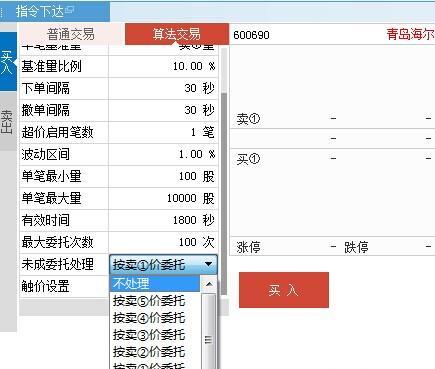Edit 超价启用笔数 value 1 笔
Screen dimensions: 435x369
(x=163, y=132)
